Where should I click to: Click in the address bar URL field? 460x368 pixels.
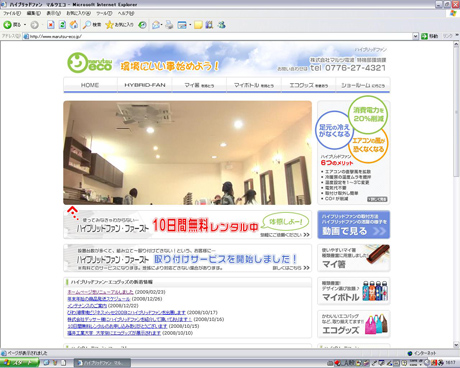click(x=220, y=36)
